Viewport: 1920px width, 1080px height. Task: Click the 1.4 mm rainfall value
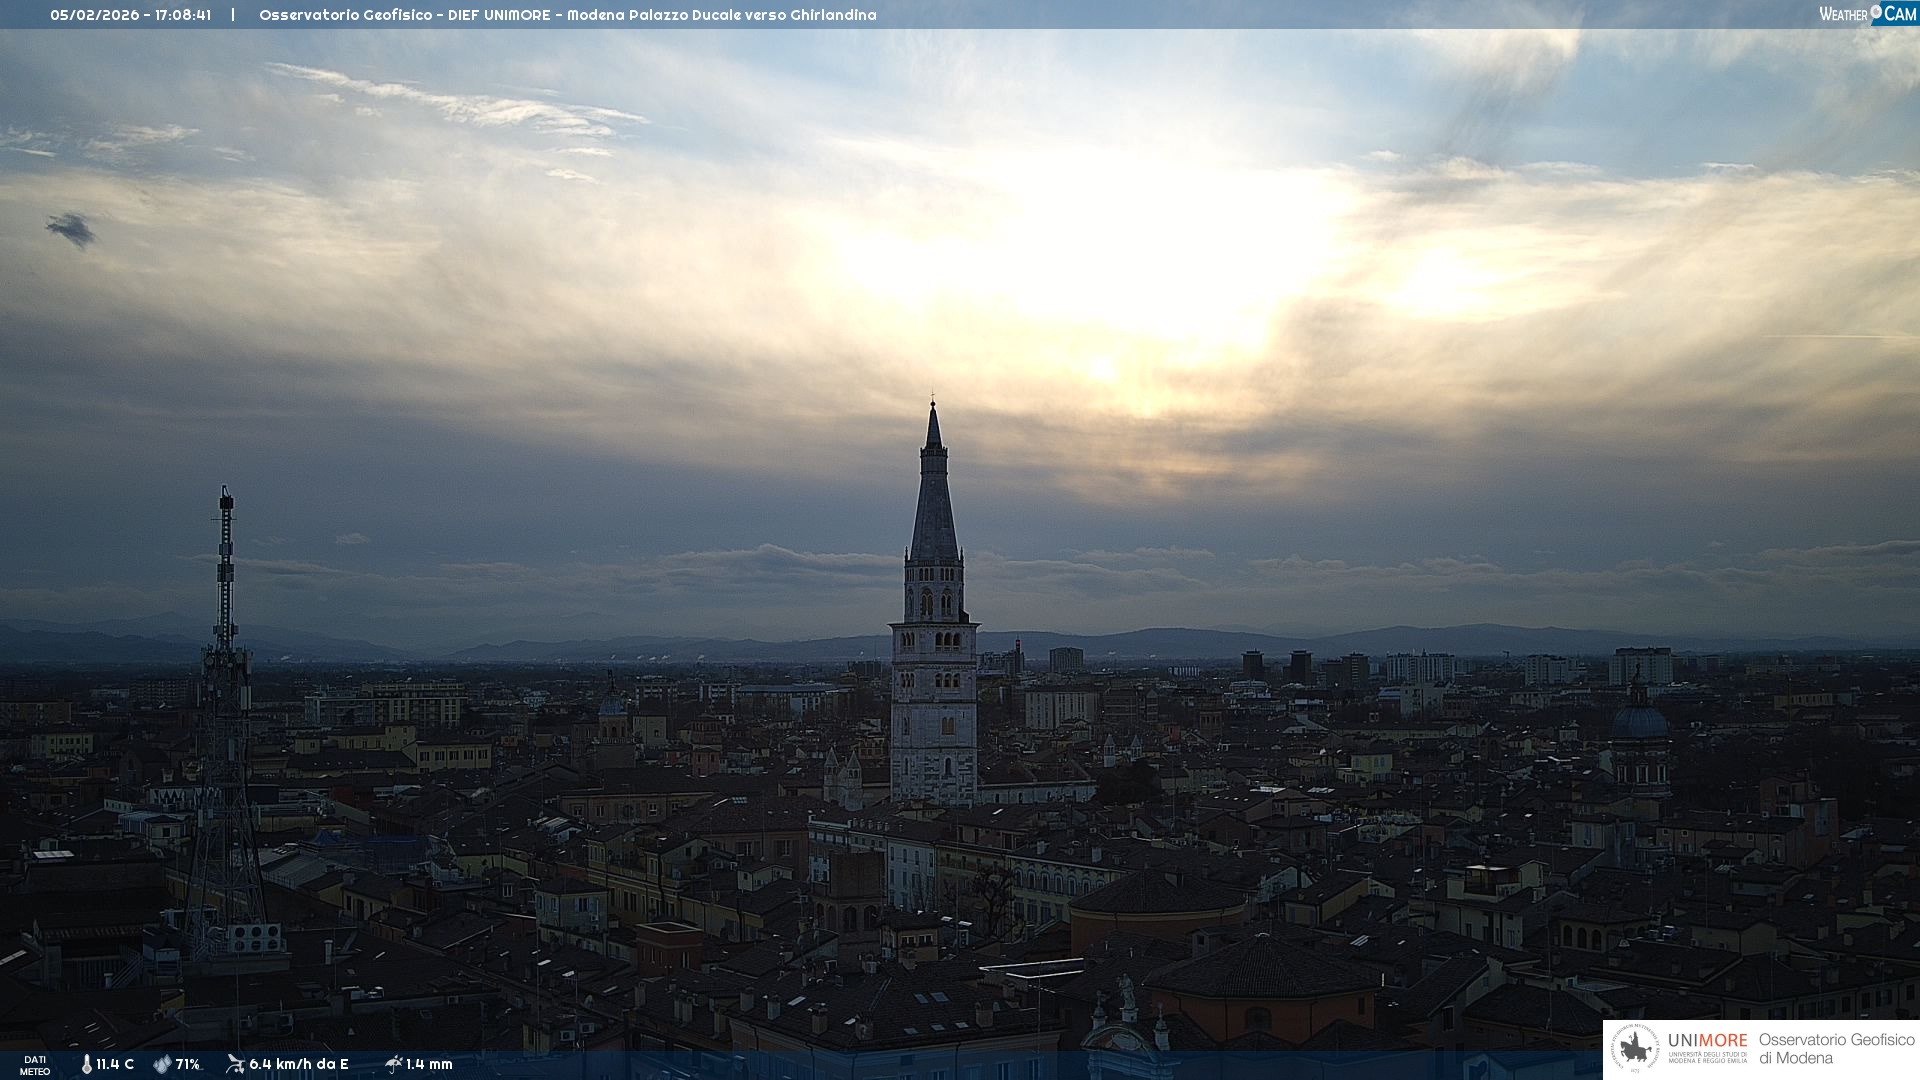tap(429, 1064)
